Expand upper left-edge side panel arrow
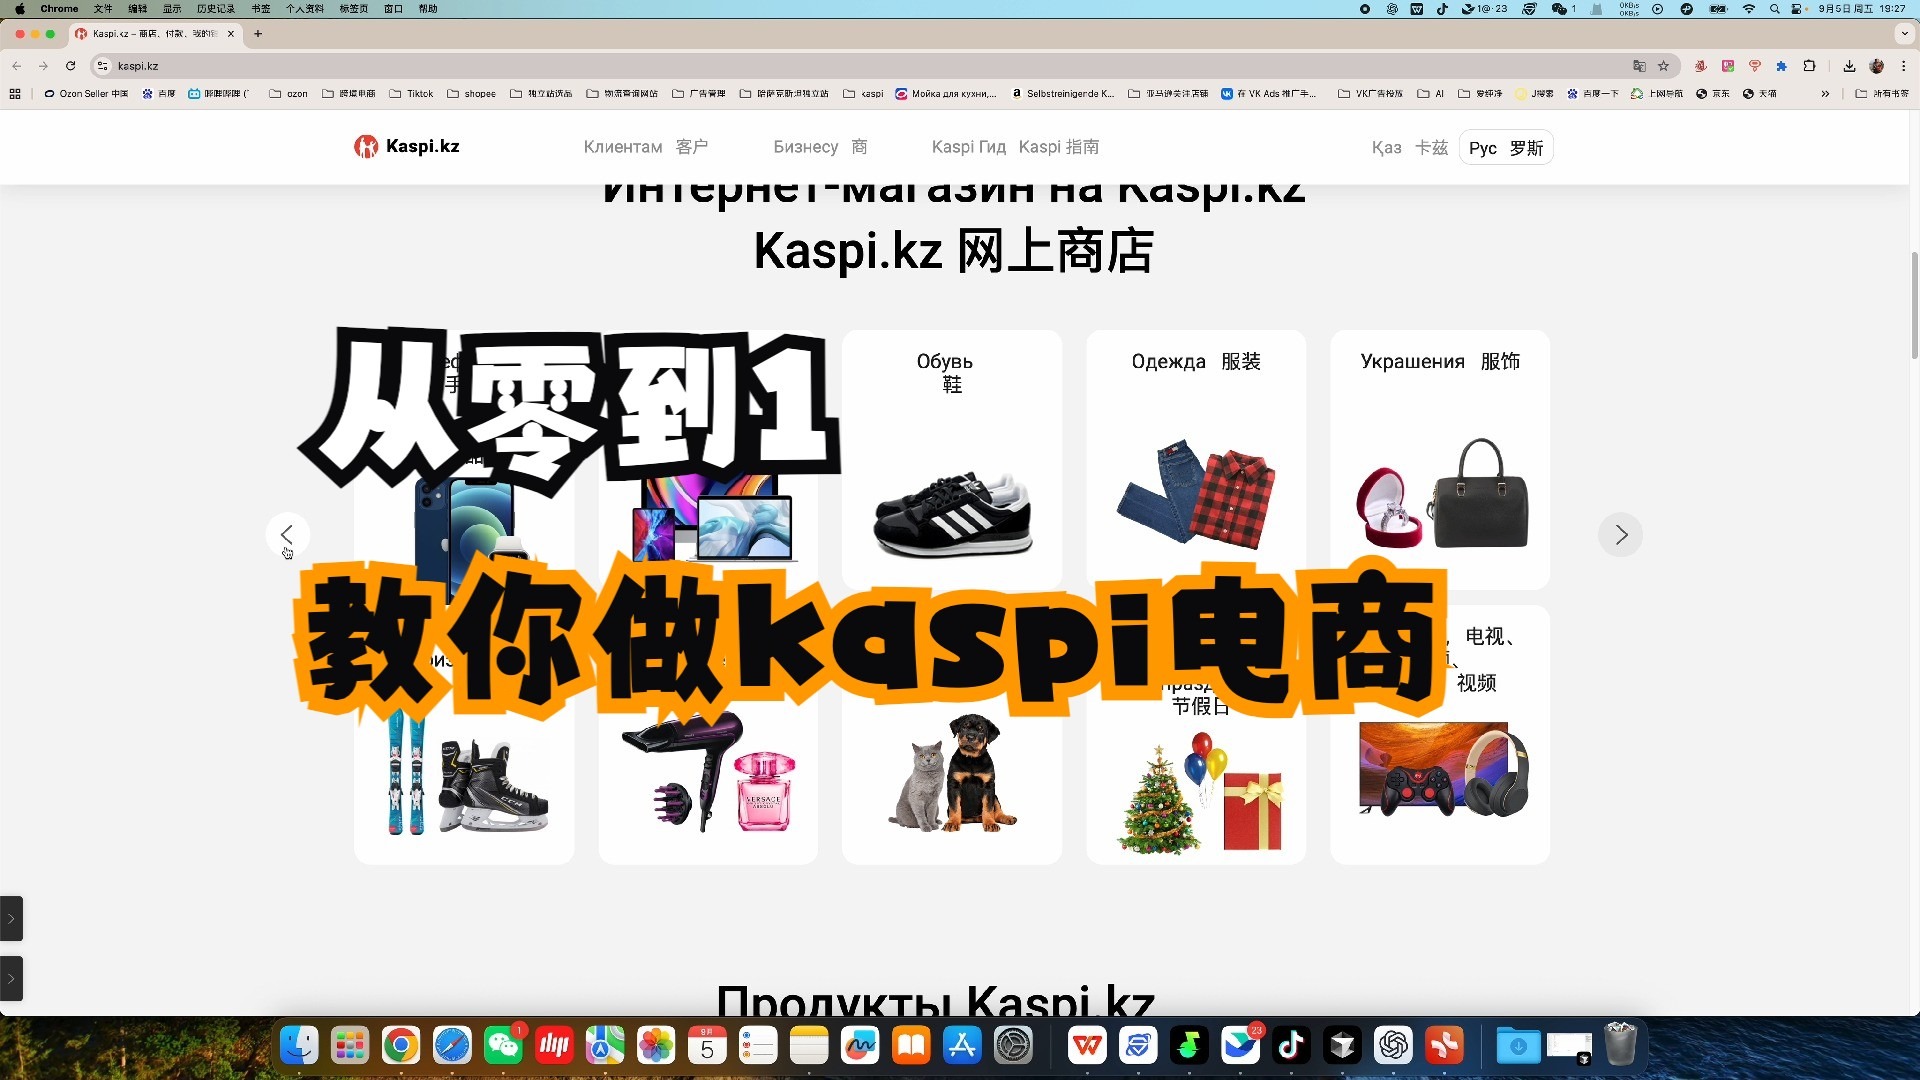The image size is (1920, 1080). [11, 918]
